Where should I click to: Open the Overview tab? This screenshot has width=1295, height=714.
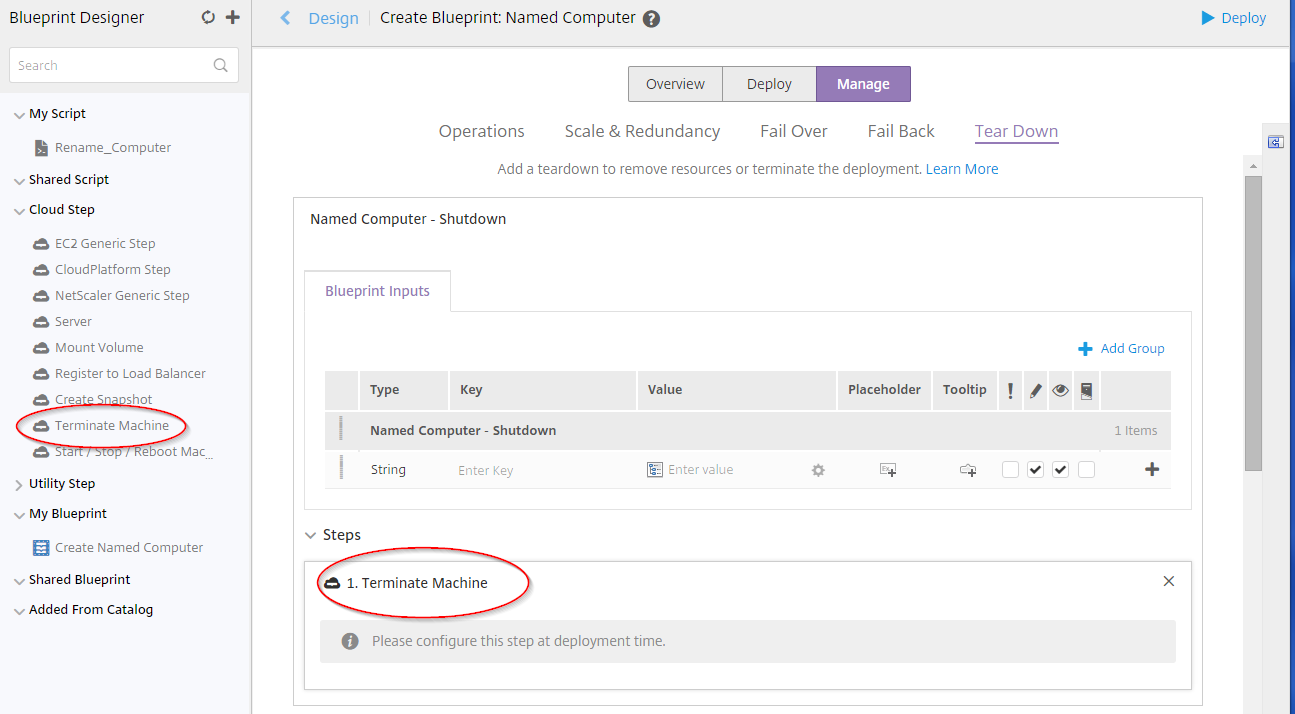click(675, 84)
